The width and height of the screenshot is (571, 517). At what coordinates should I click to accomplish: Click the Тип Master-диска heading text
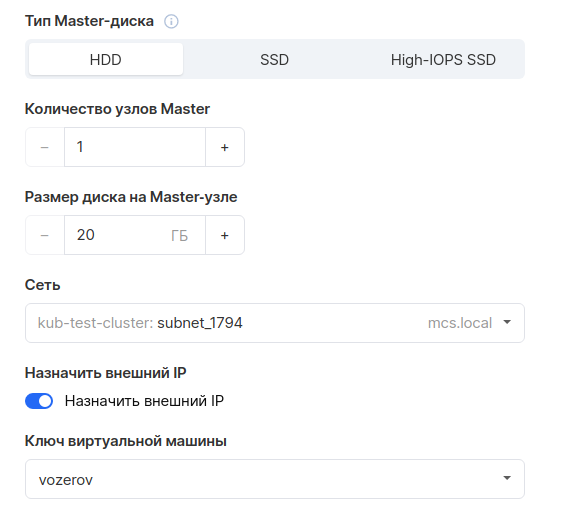pos(89,21)
